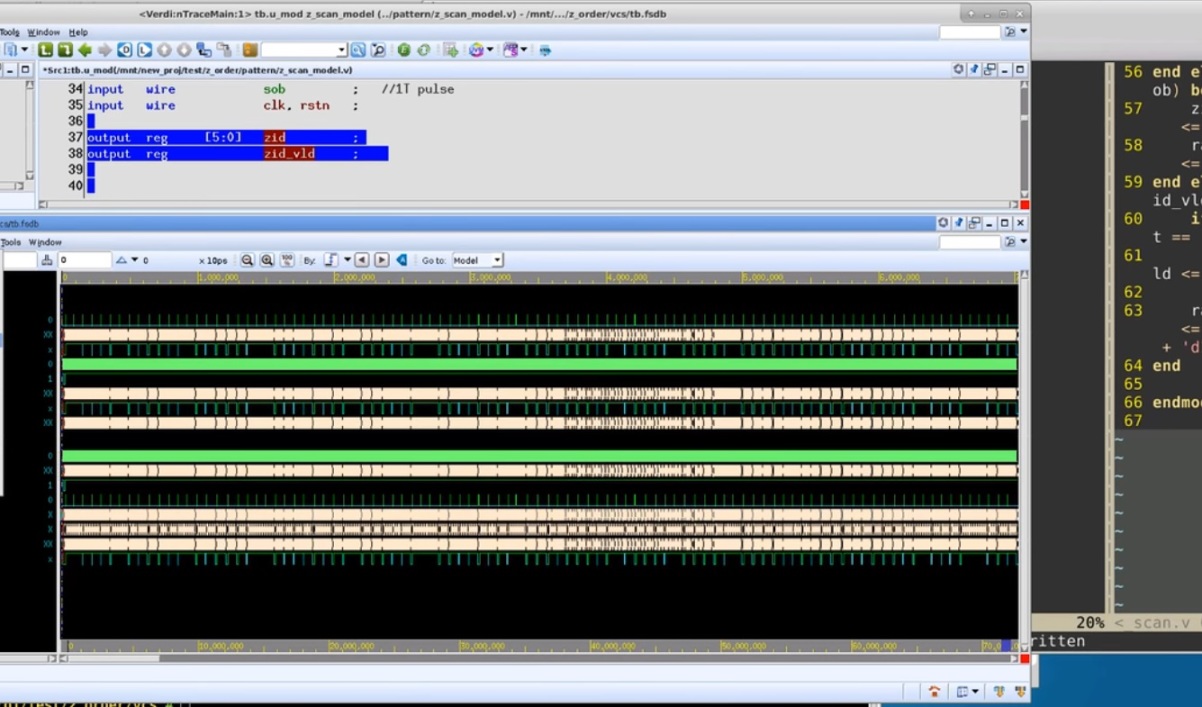The width and height of the screenshot is (1202, 707).
Task: Pin the waveform pane with the pushpin icon
Action: pyautogui.click(x=958, y=223)
